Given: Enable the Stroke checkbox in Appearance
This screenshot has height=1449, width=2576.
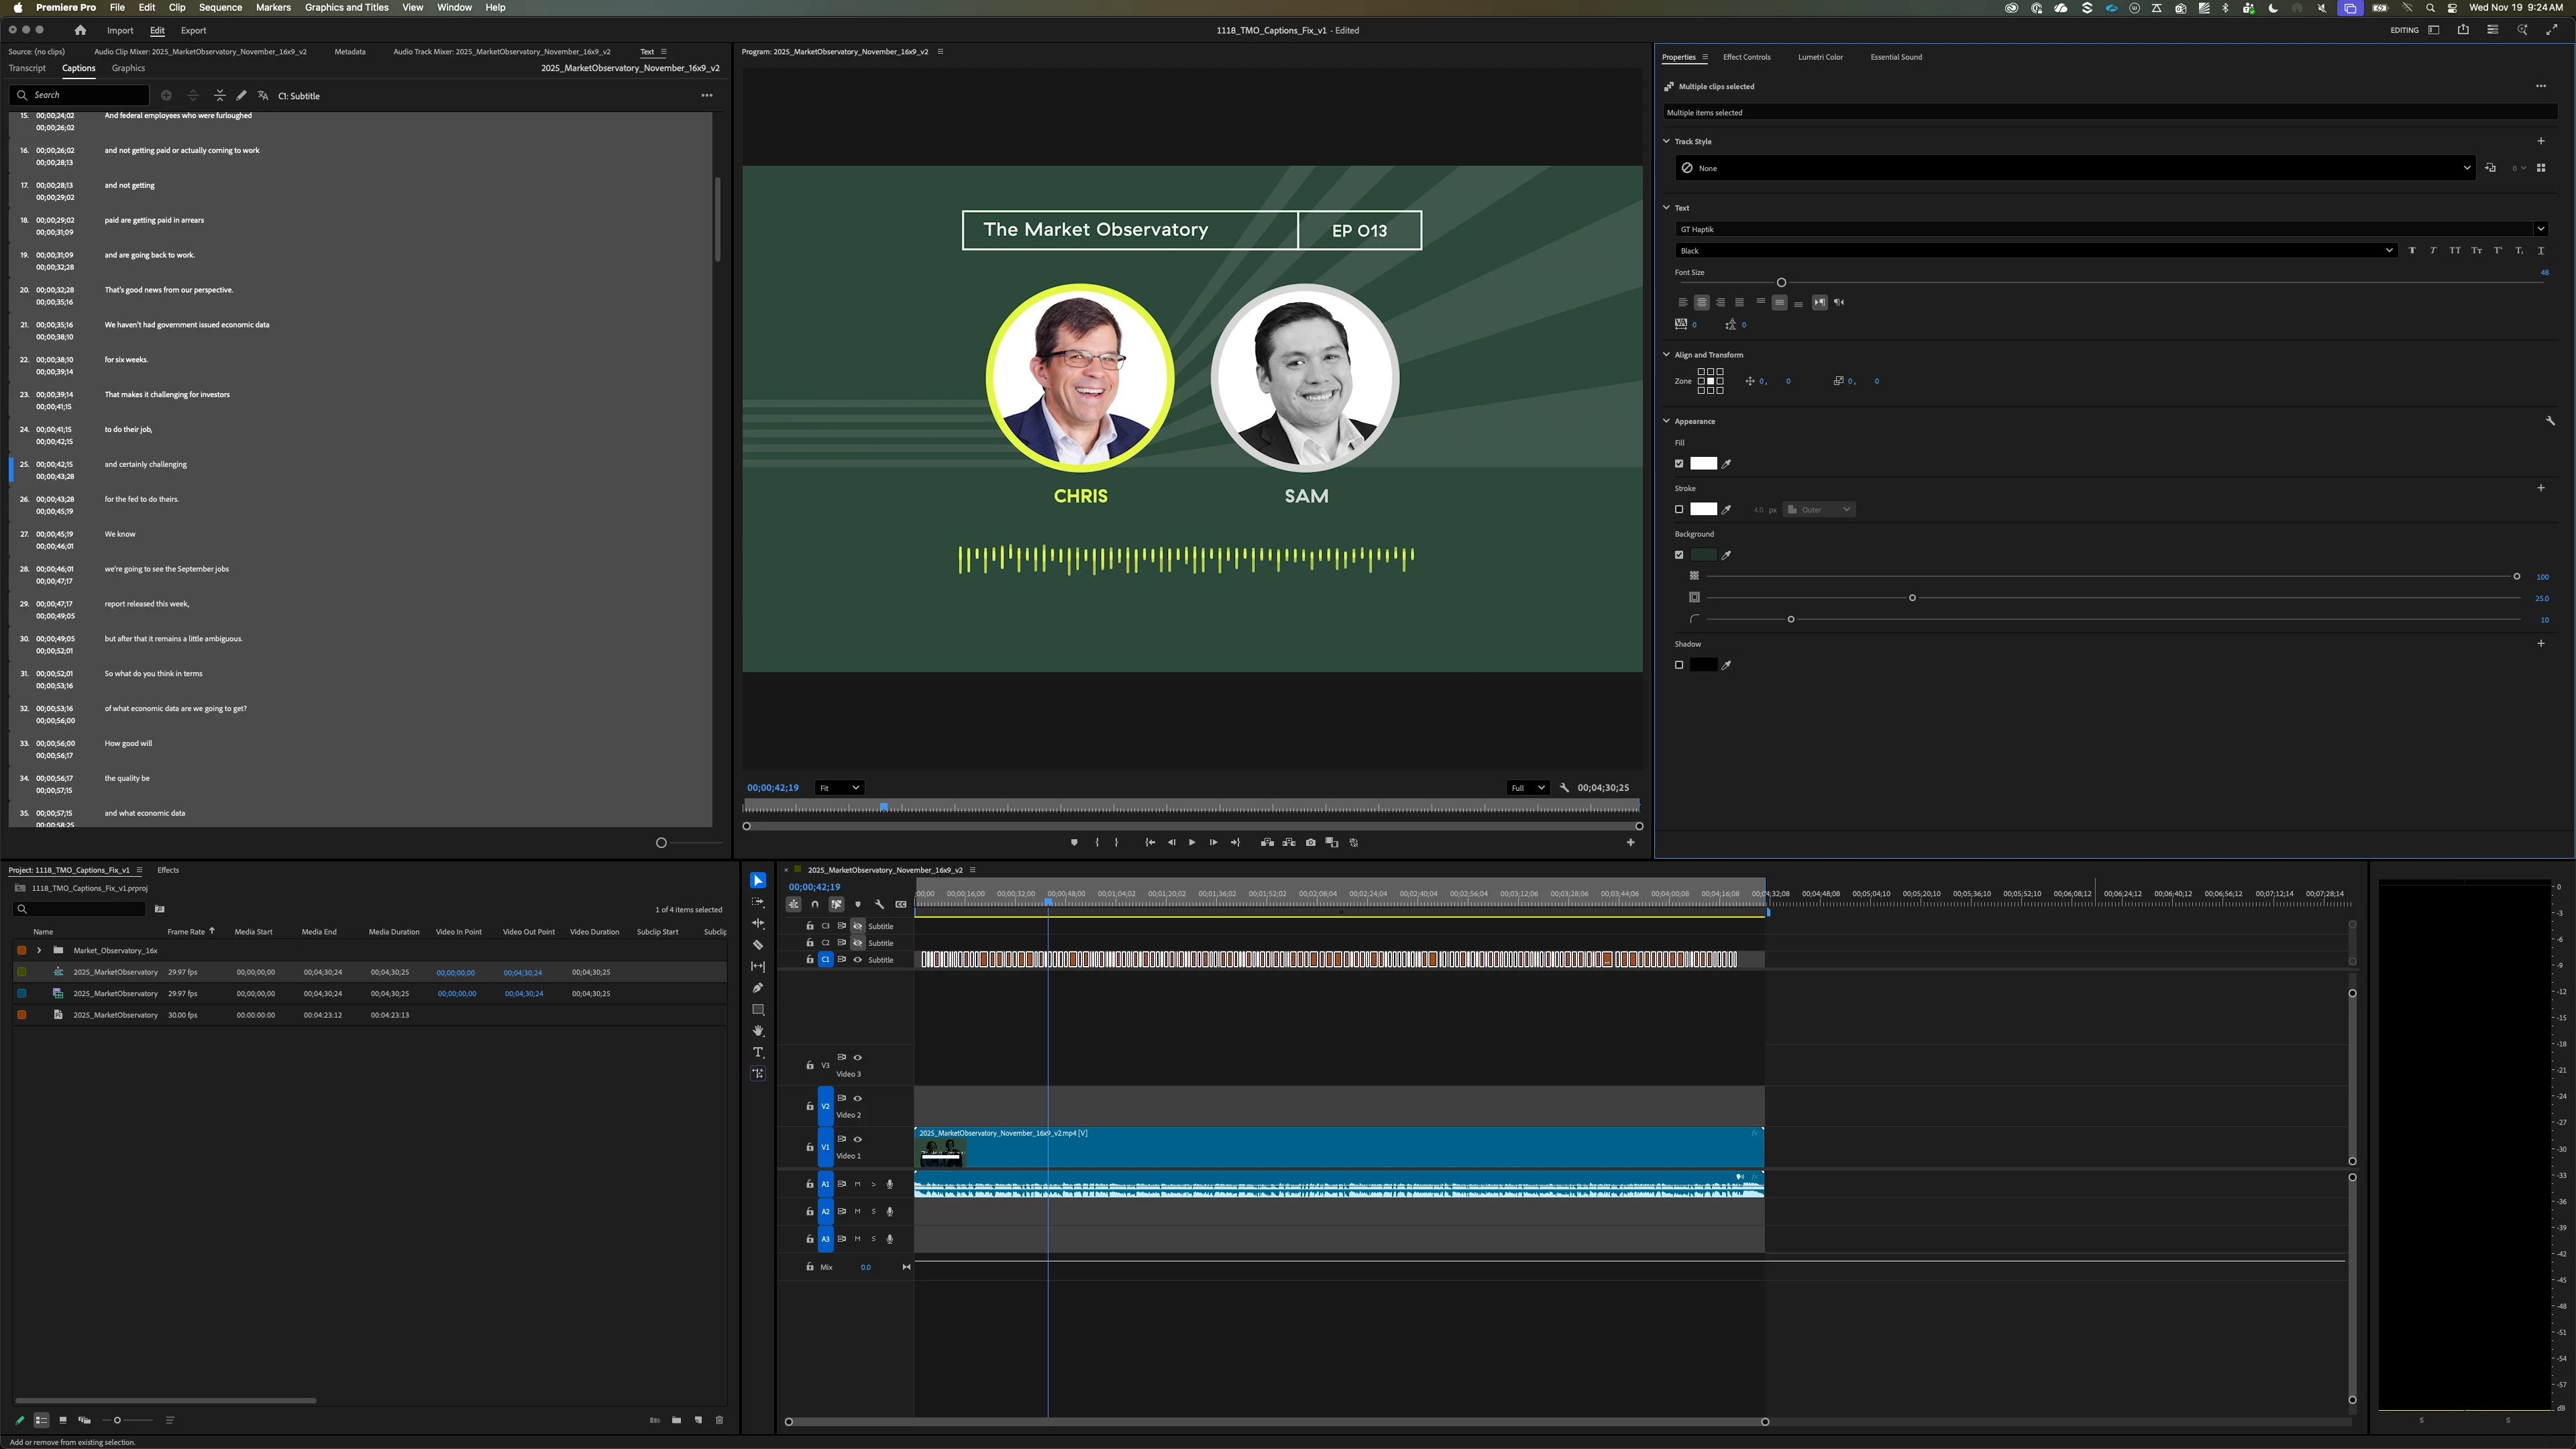Looking at the screenshot, I should click(1679, 509).
